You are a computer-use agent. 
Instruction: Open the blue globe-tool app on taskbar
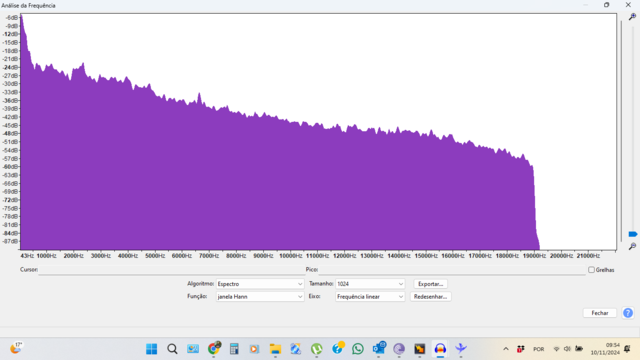[296, 349]
